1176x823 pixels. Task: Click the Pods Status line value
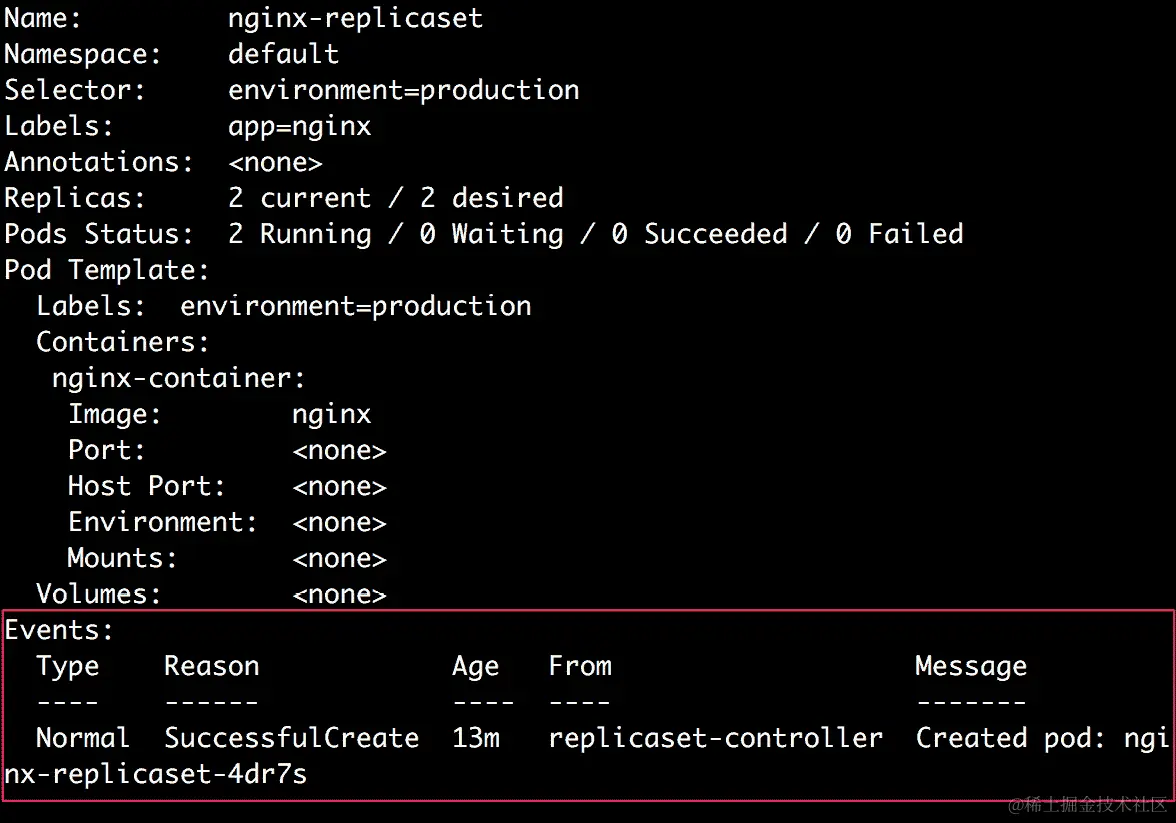click(595, 234)
